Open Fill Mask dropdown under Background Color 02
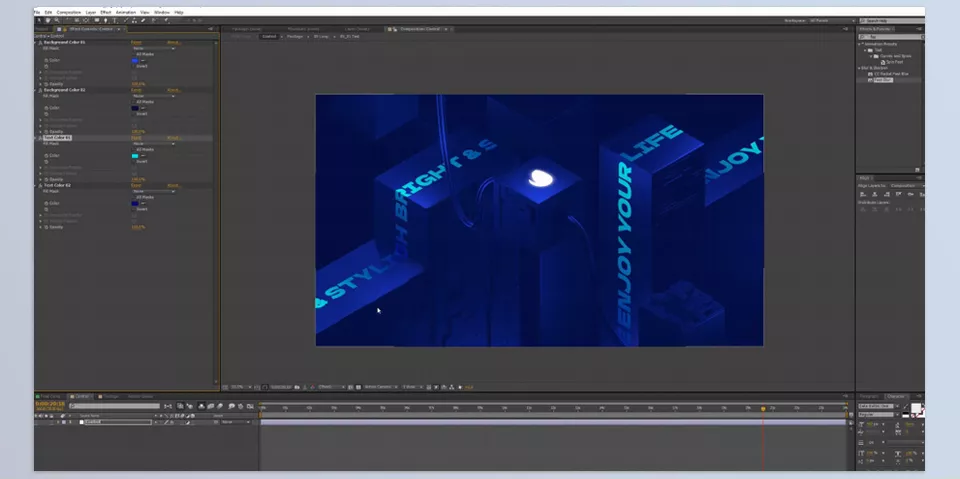Image resolution: width=960 pixels, height=479 pixels. pyautogui.click(x=153, y=96)
